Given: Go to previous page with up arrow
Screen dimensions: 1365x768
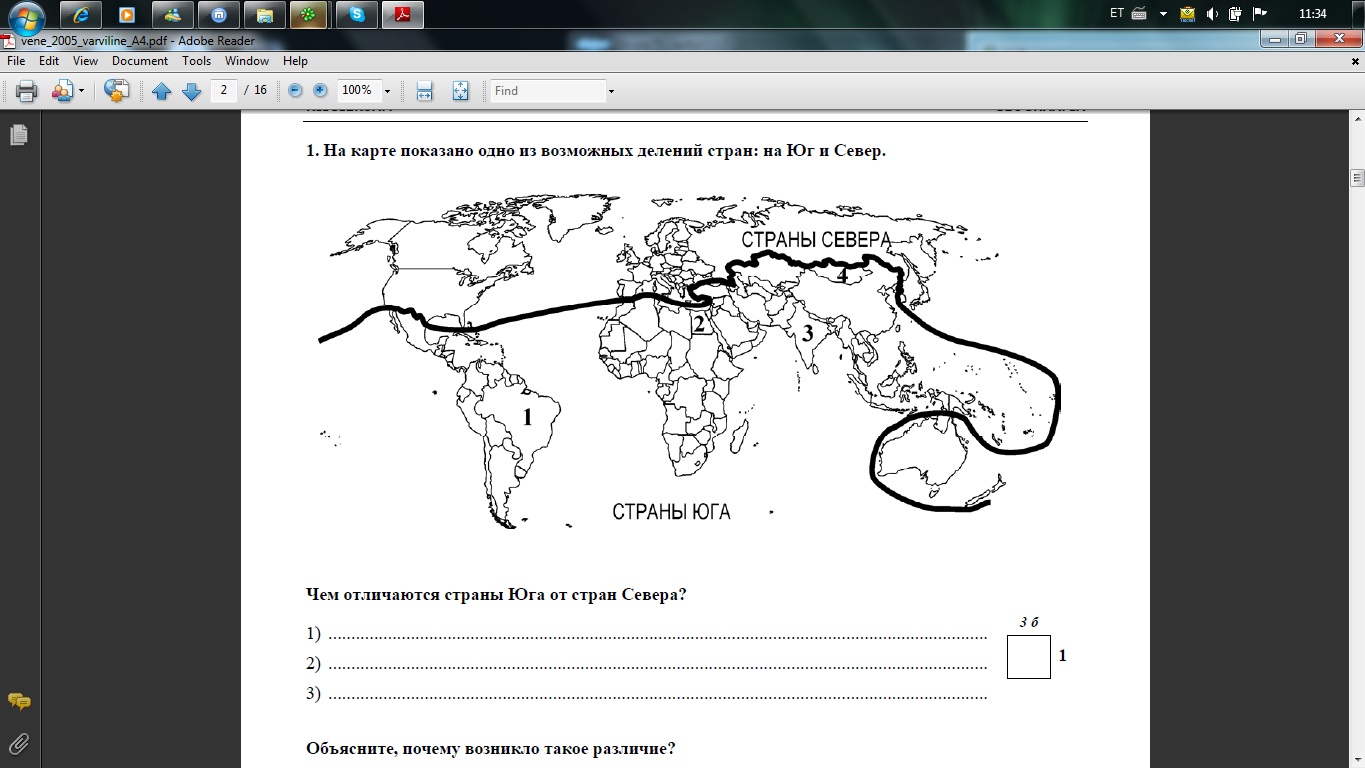Looking at the screenshot, I should tap(161, 91).
